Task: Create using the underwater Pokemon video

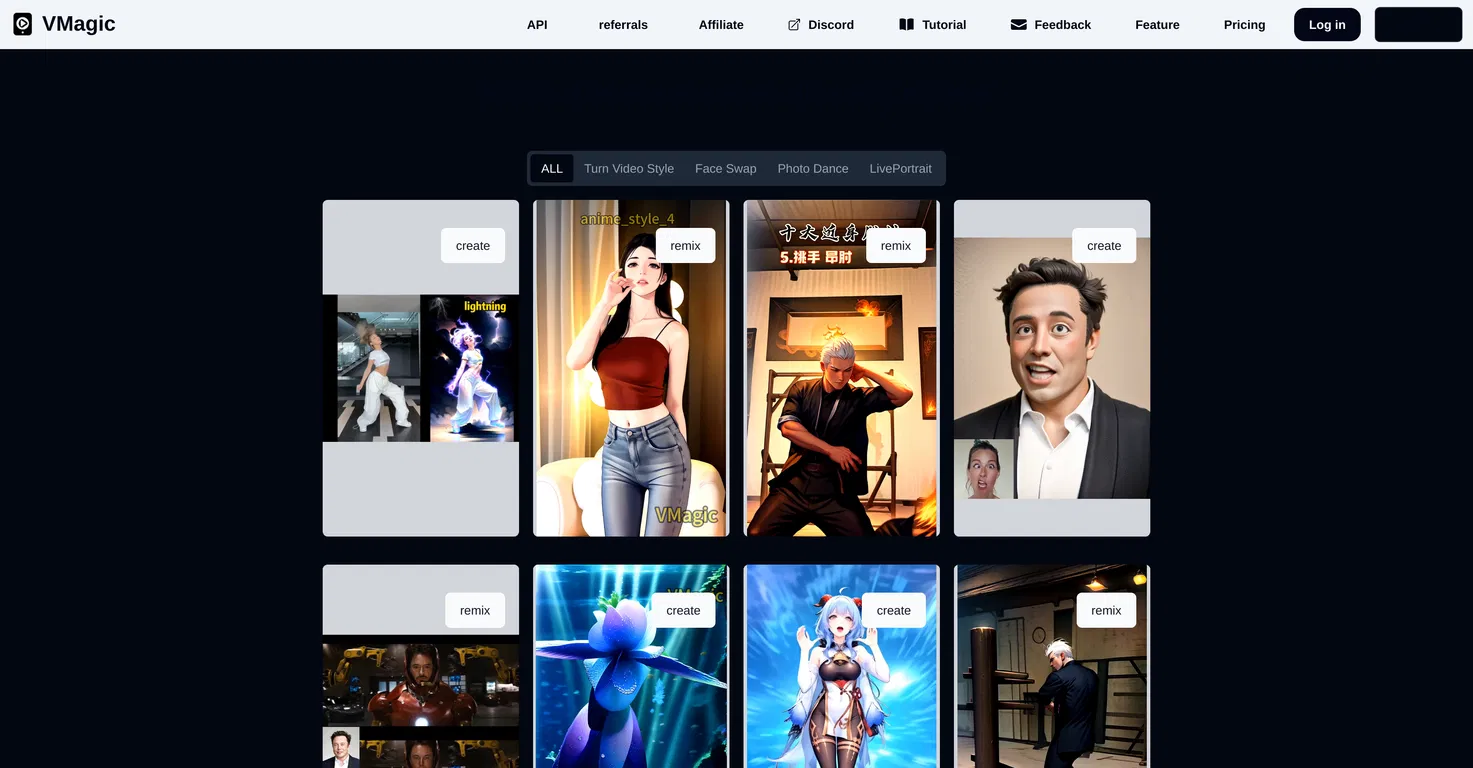Action: click(x=683, y=610)
